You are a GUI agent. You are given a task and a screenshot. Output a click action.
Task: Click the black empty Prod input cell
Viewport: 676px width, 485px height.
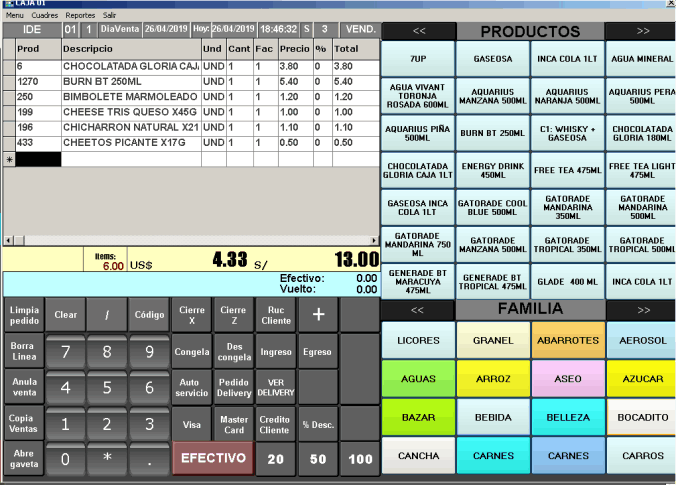(x=38, y=160)
